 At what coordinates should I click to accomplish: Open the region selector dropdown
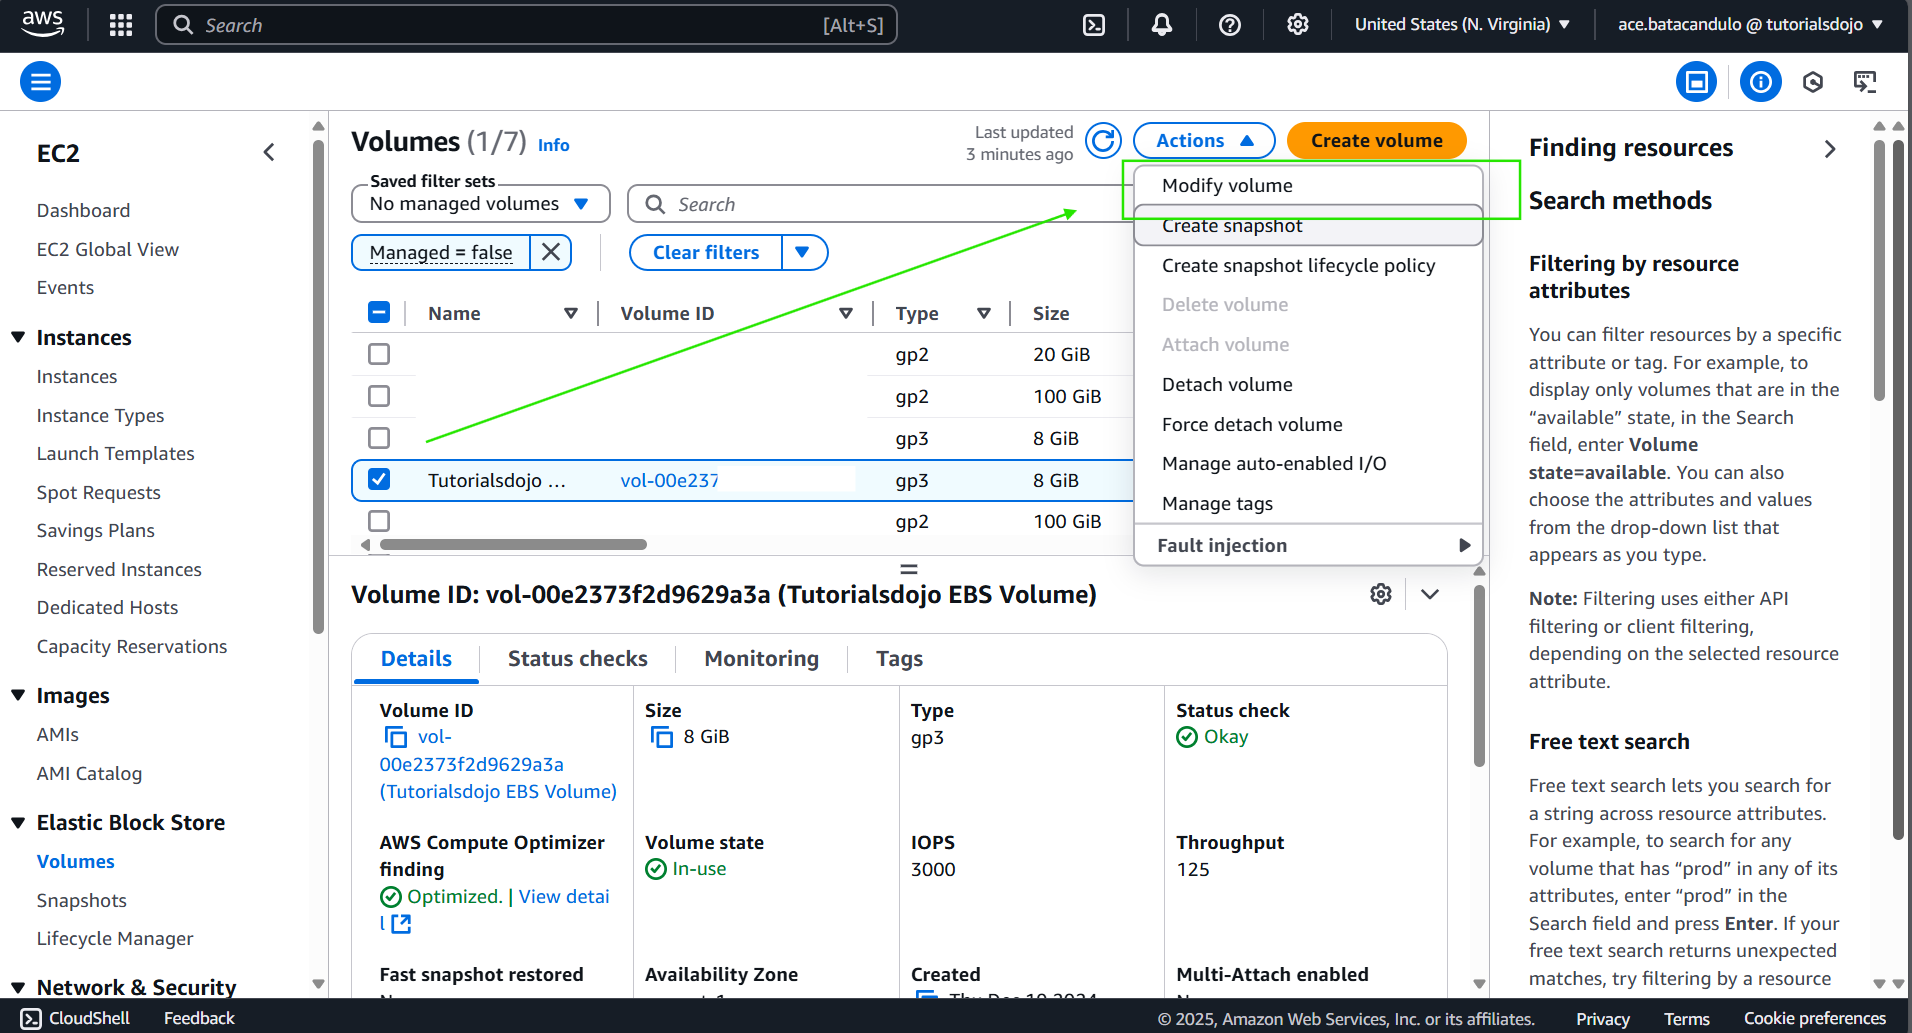pyautogui.click(x=1462, y=25)
